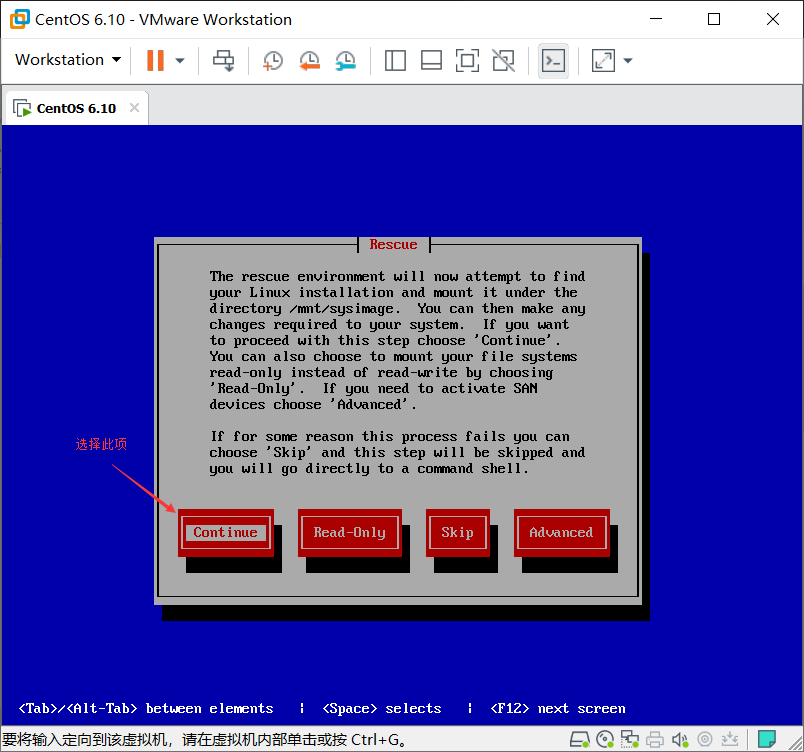Click the stretch guest display icon
Viewport: 804px width, 752px height.
[604, 60]
